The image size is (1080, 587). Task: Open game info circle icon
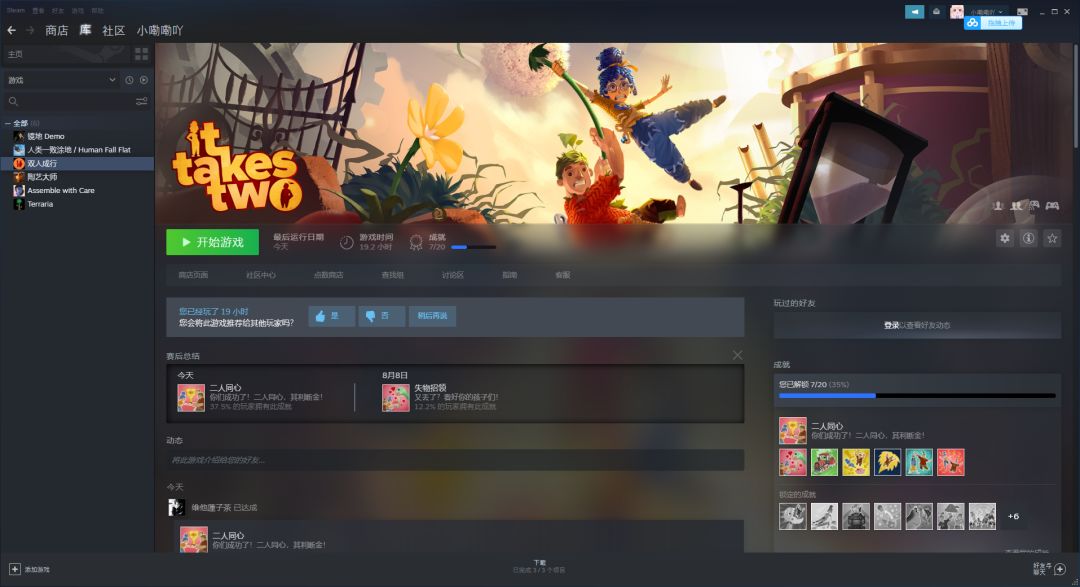[x=1028, y=238]
